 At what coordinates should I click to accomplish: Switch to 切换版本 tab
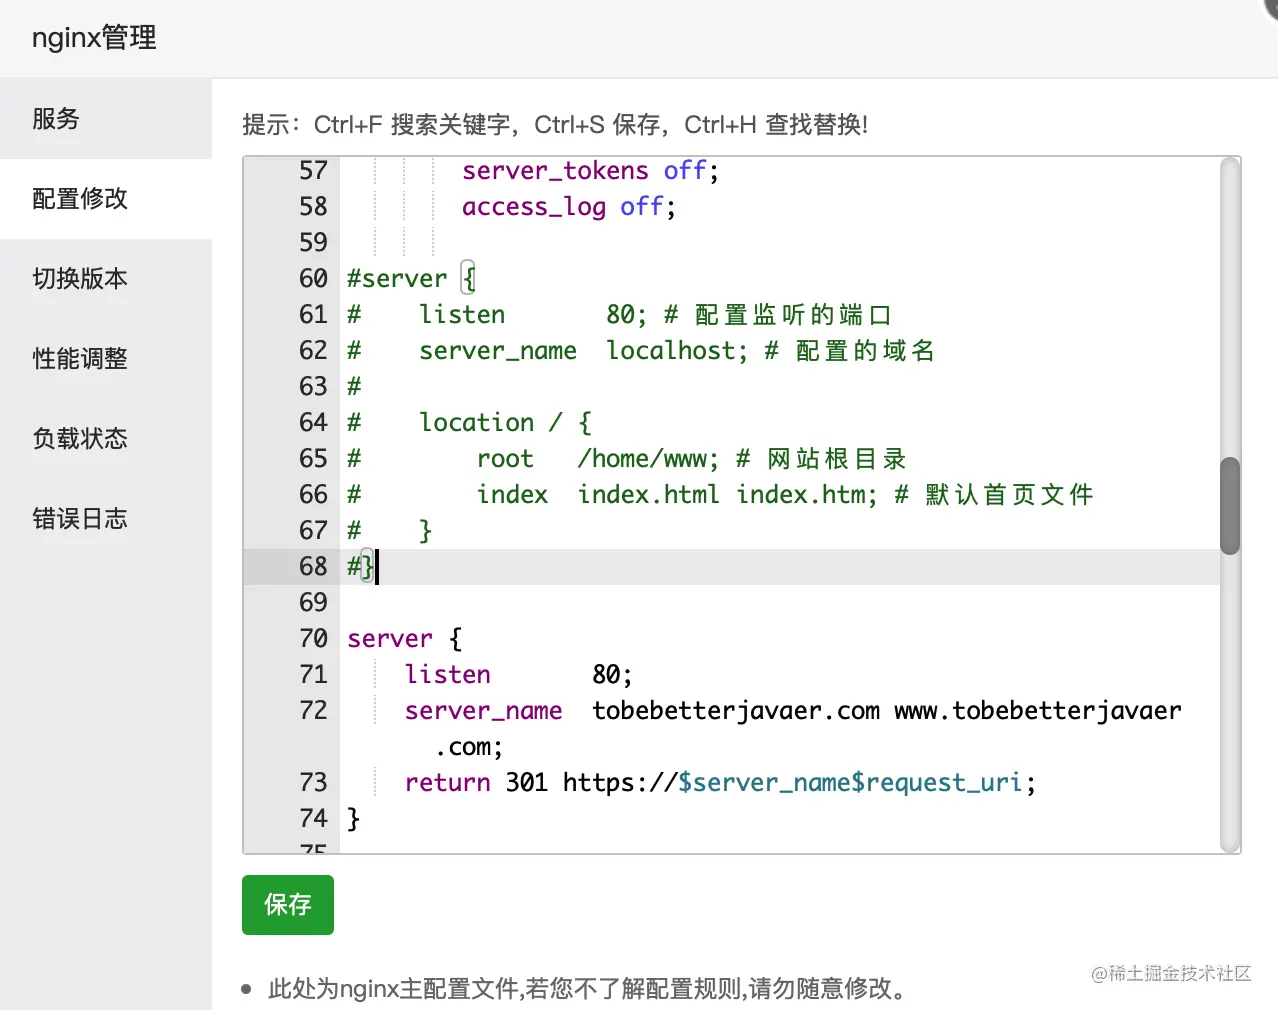[x=105, y=279]
